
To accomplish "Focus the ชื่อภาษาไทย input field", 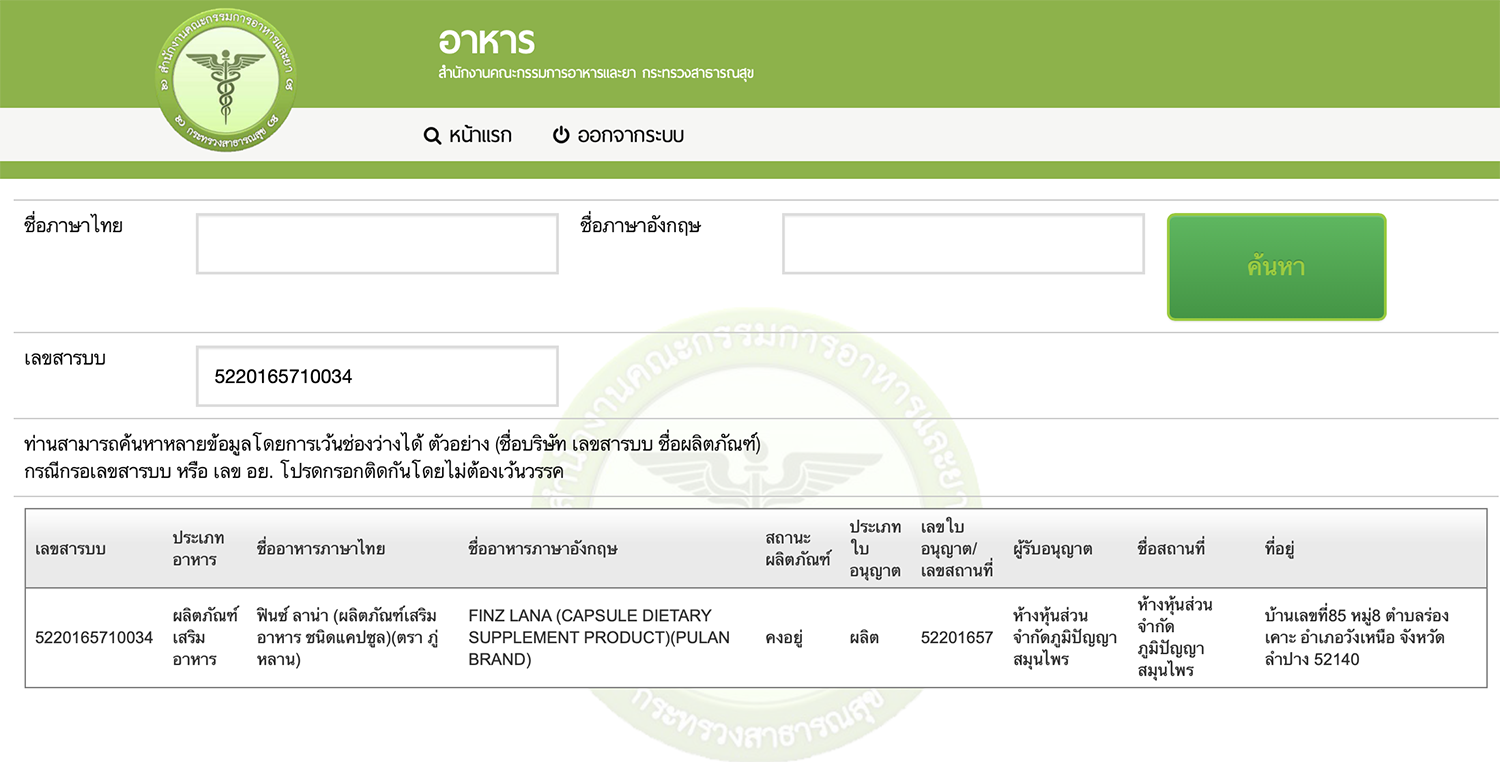I will click(377, 244).
